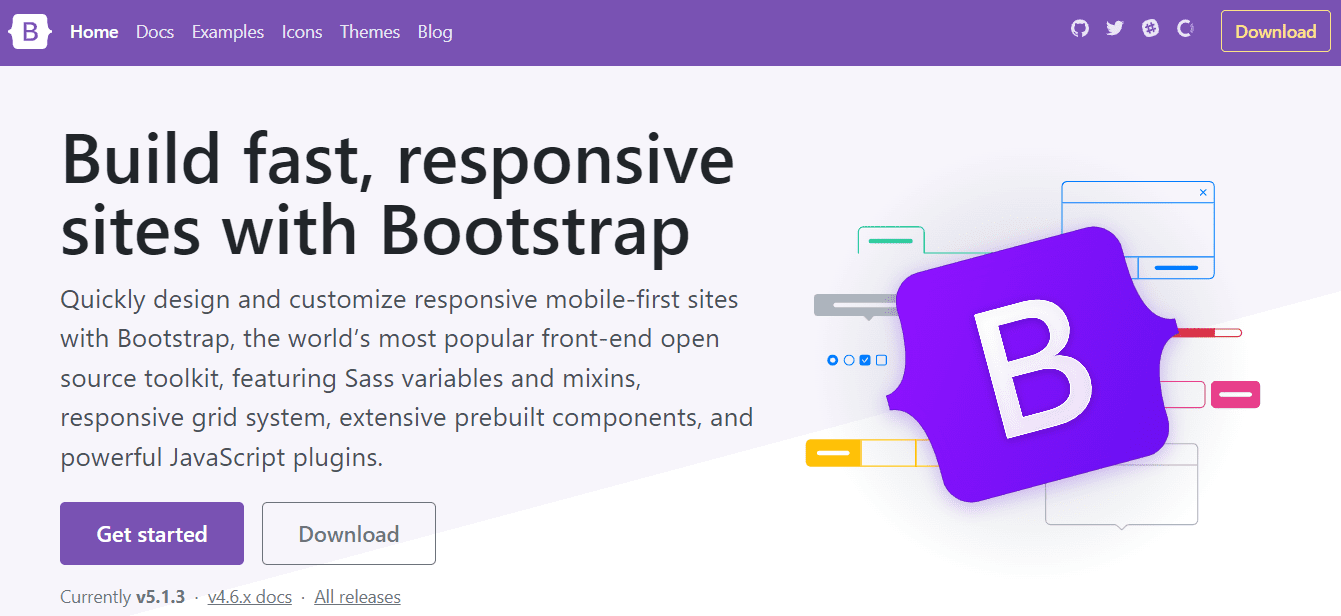
Task: Open the Themes nav item
Action: tap(370, 32)
